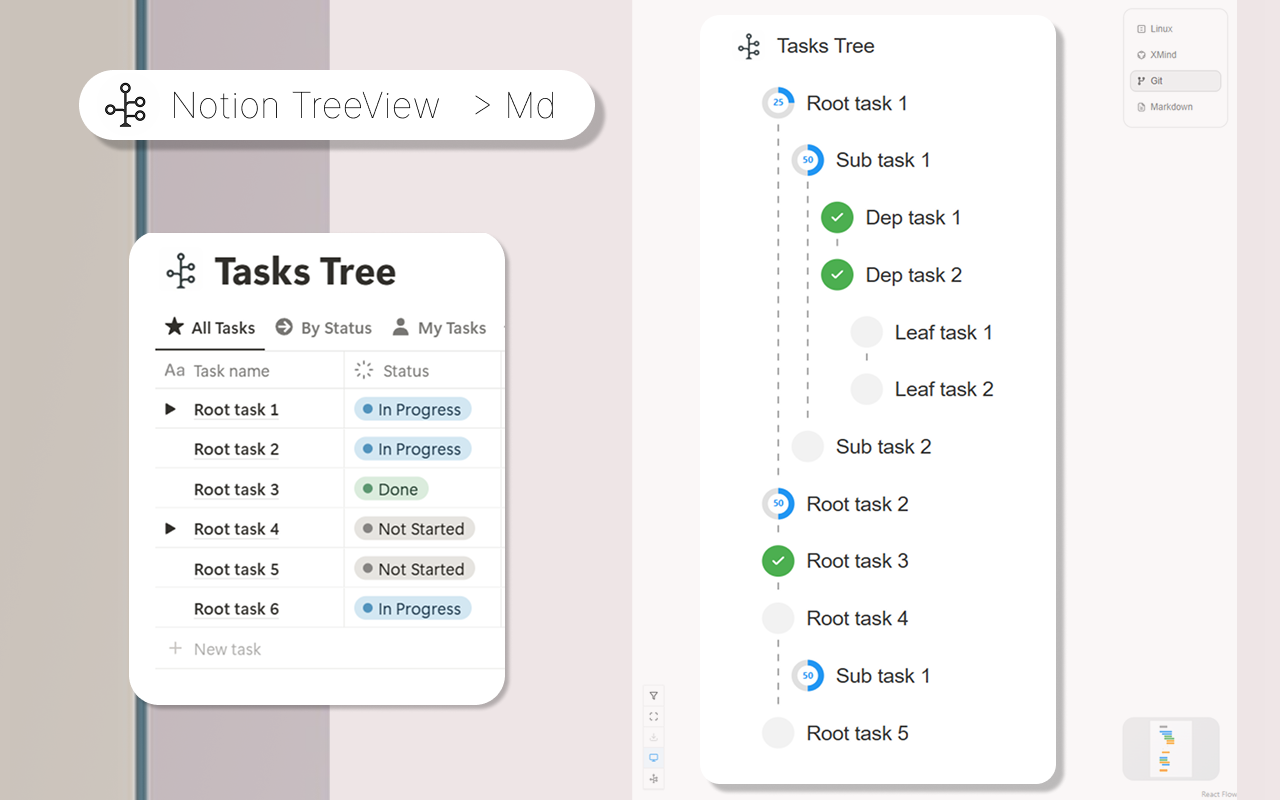The width and height of the screenshot is (1280, 800).
Task: Click the 50 ring on Sub task 1 under Root task 4
Action: [808, 676]
